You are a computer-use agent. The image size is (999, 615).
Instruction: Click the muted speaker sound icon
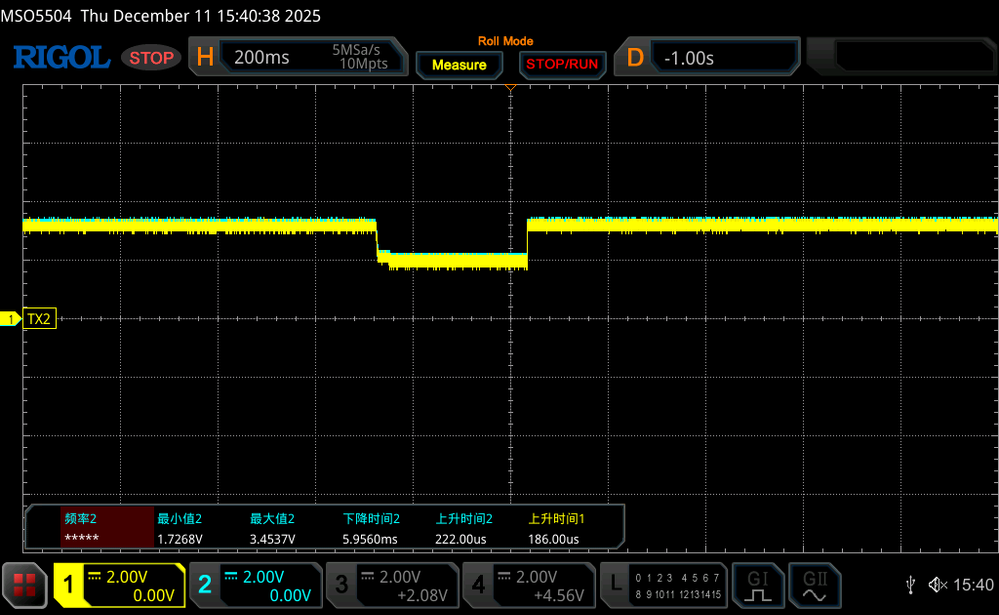tap(938, 584)
